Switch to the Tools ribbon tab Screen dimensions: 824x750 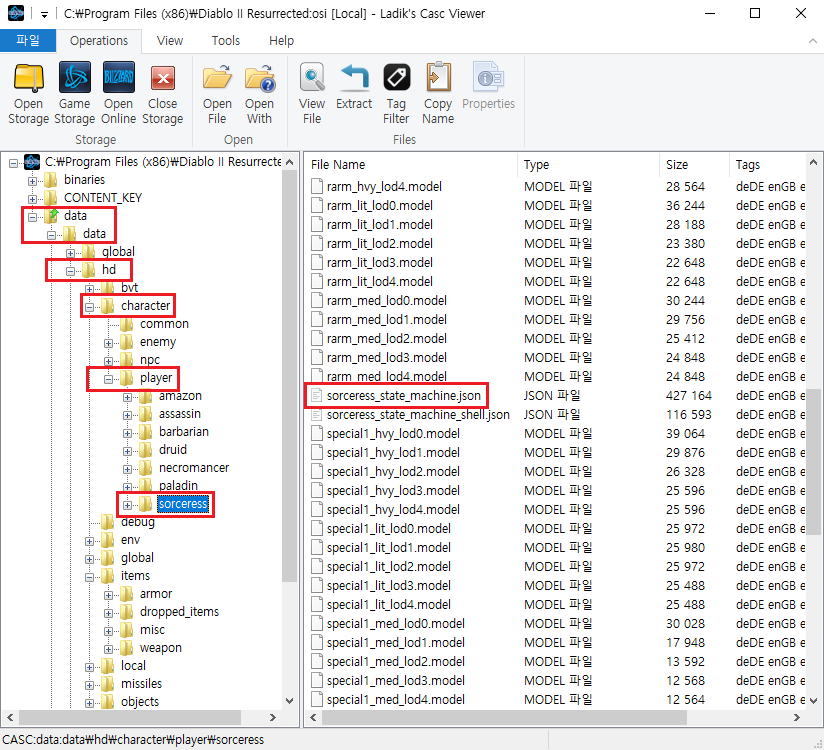point(225,40)
